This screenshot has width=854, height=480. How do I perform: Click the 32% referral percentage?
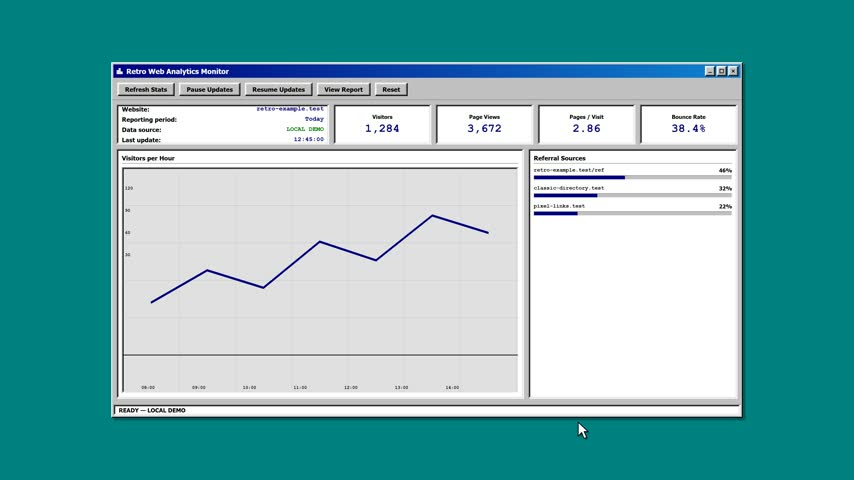pyautogui.click(x=725, y=189)
